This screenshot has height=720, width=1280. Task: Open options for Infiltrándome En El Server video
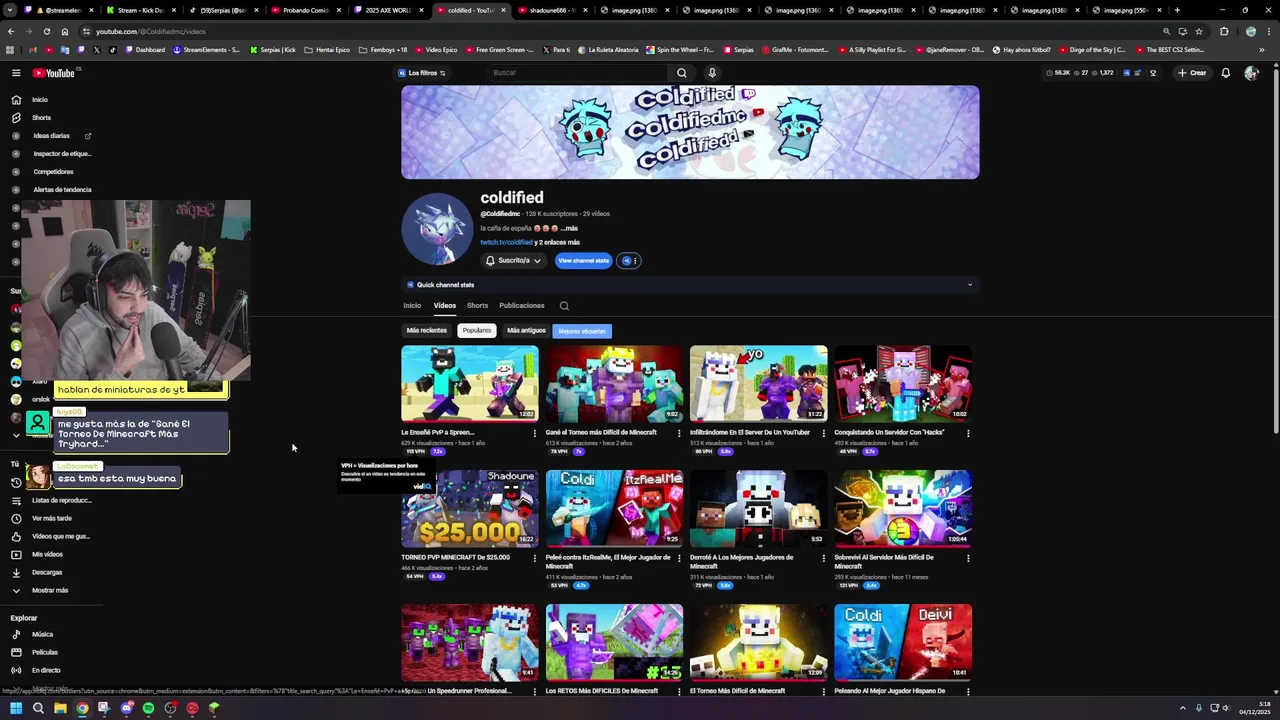click(824, 434)
